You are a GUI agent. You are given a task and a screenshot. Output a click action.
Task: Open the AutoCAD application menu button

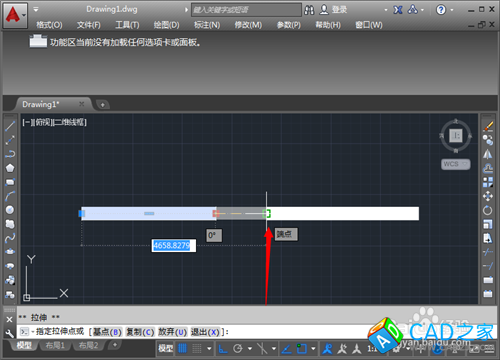point(15,15)
